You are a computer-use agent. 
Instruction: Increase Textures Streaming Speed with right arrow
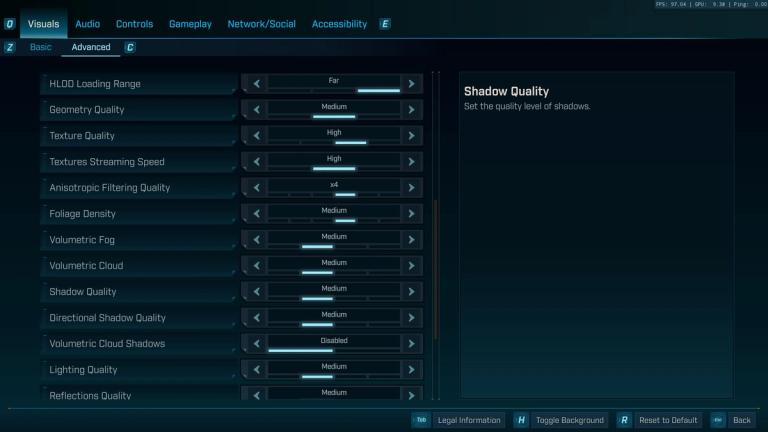pos(411,162)
